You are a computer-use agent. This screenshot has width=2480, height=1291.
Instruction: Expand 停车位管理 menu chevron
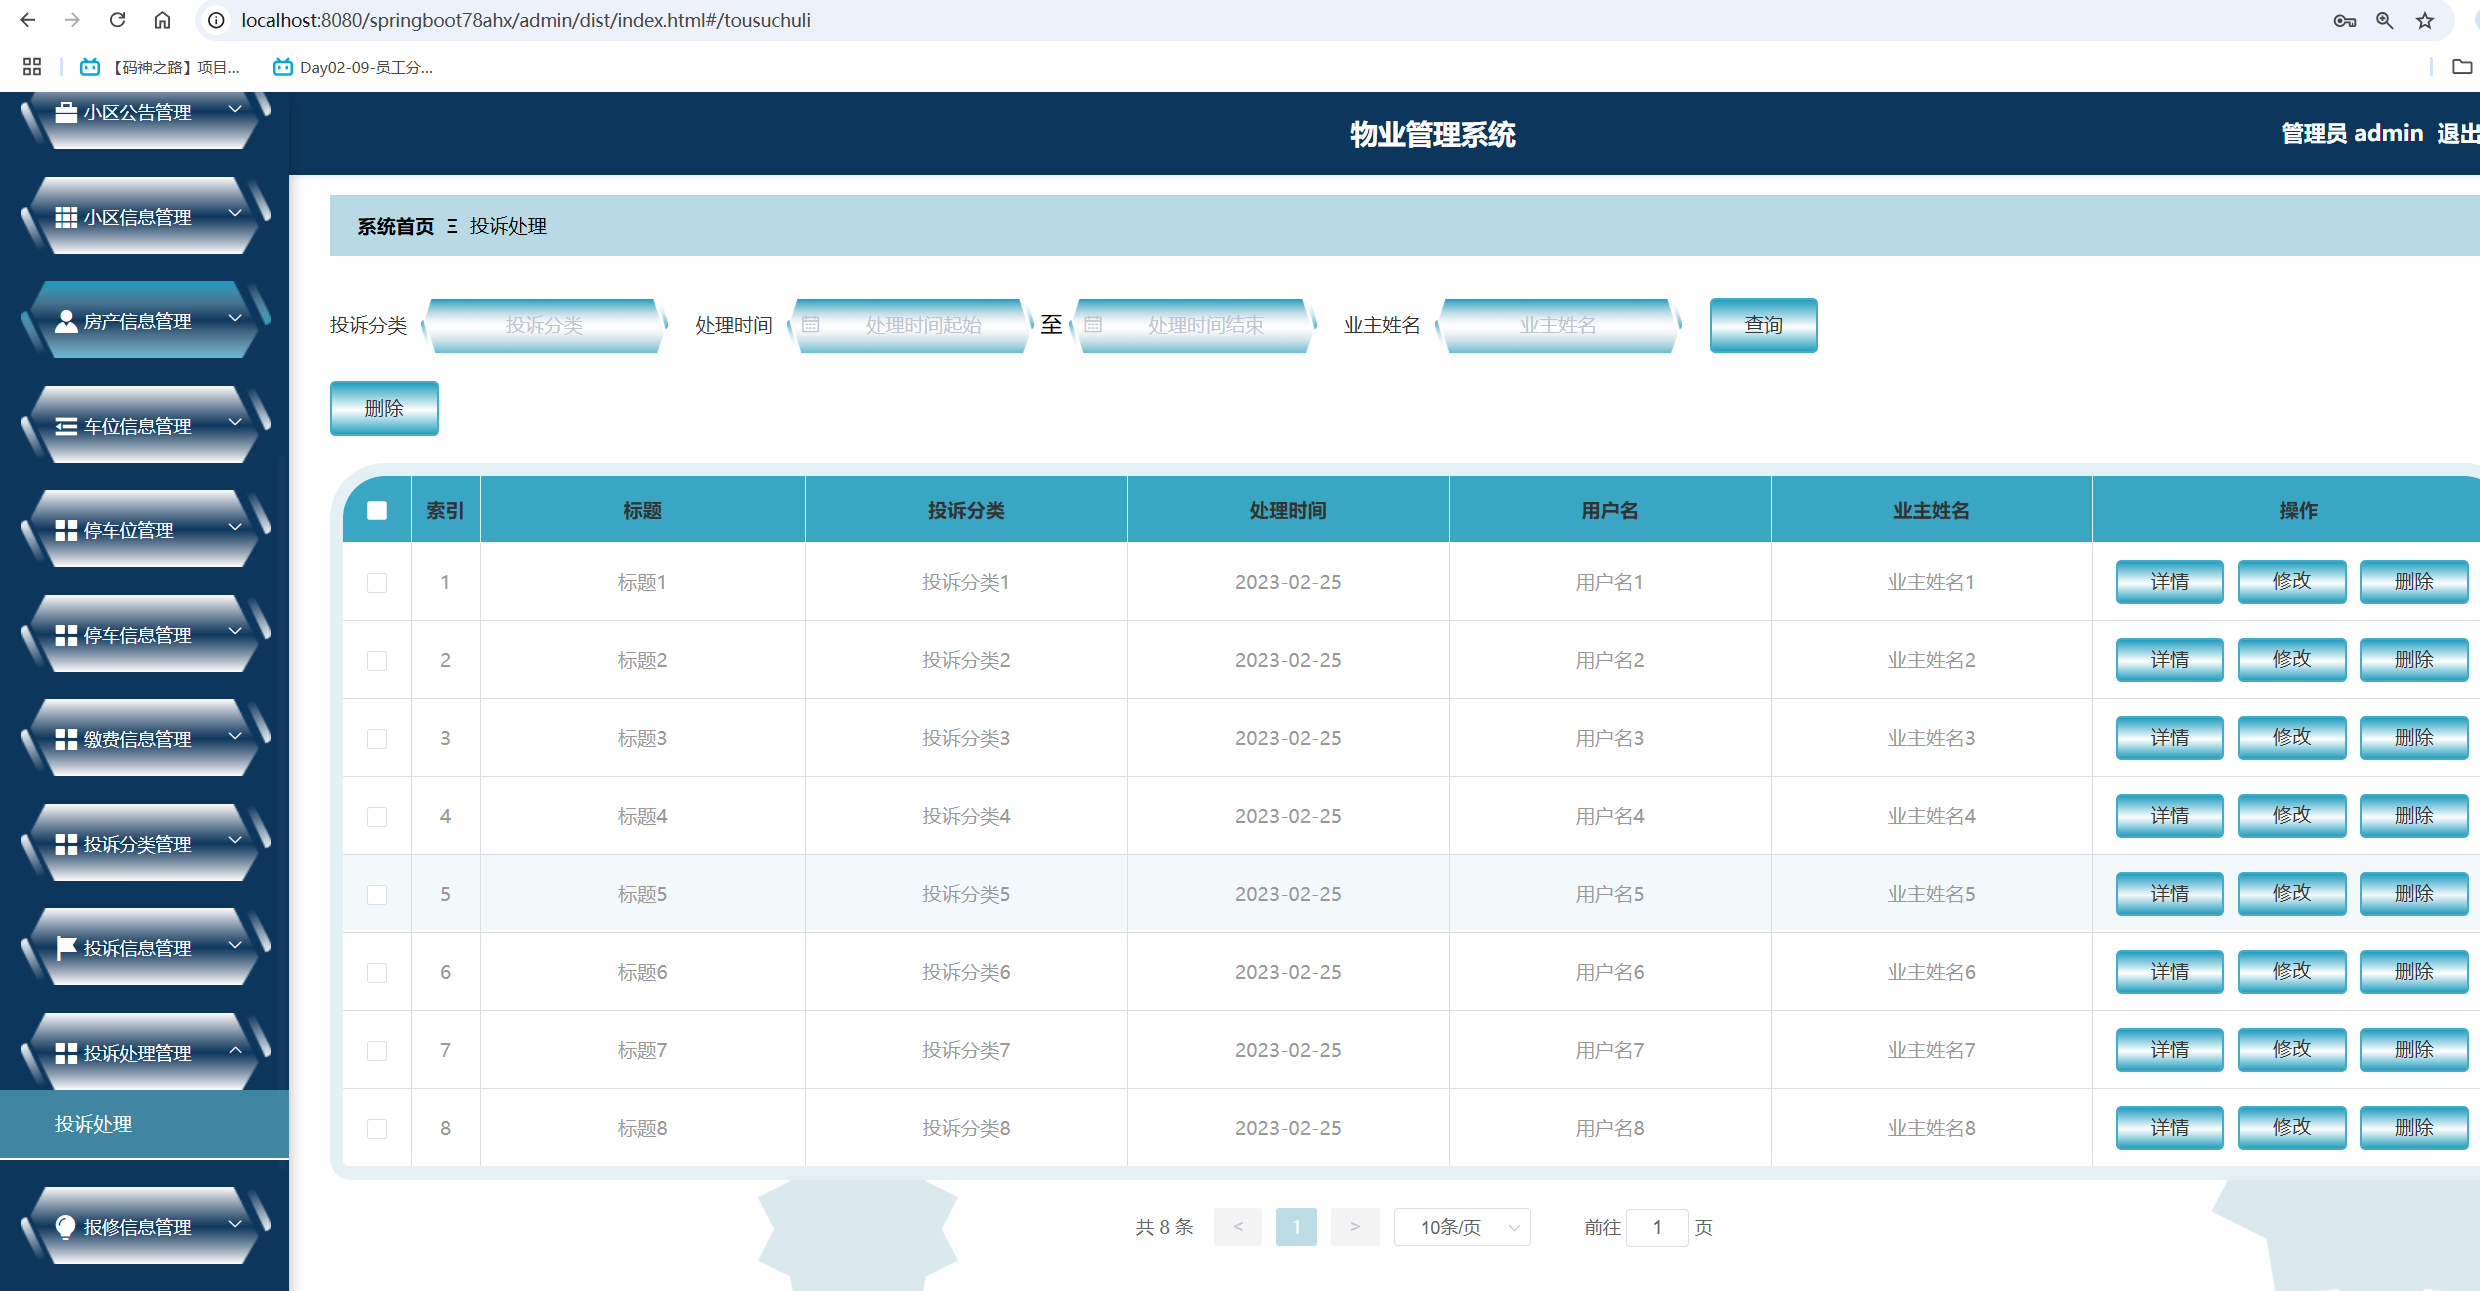(236, 526)
